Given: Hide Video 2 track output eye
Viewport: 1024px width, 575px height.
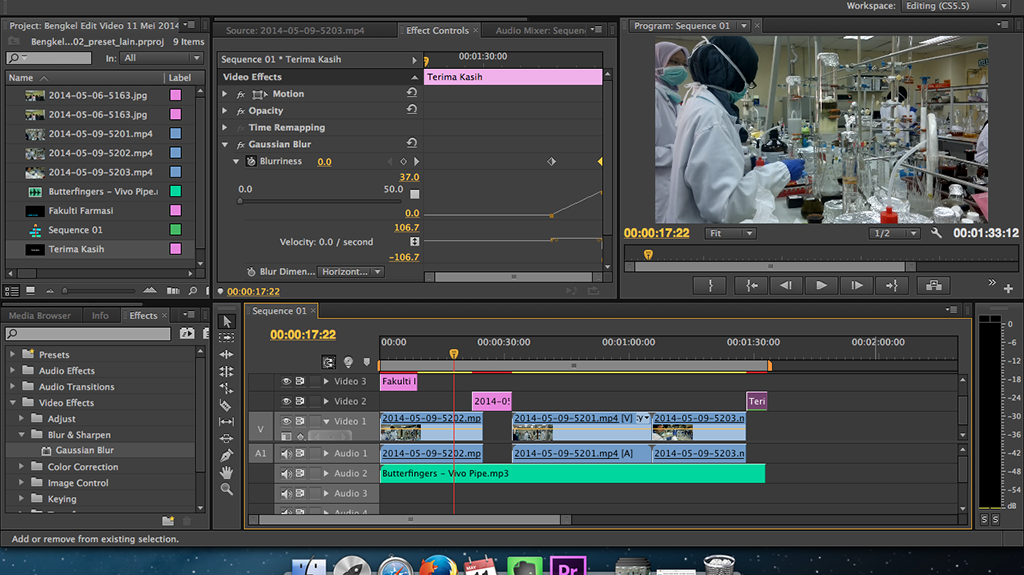Looking at the screenshot, I should click(286, 401).
